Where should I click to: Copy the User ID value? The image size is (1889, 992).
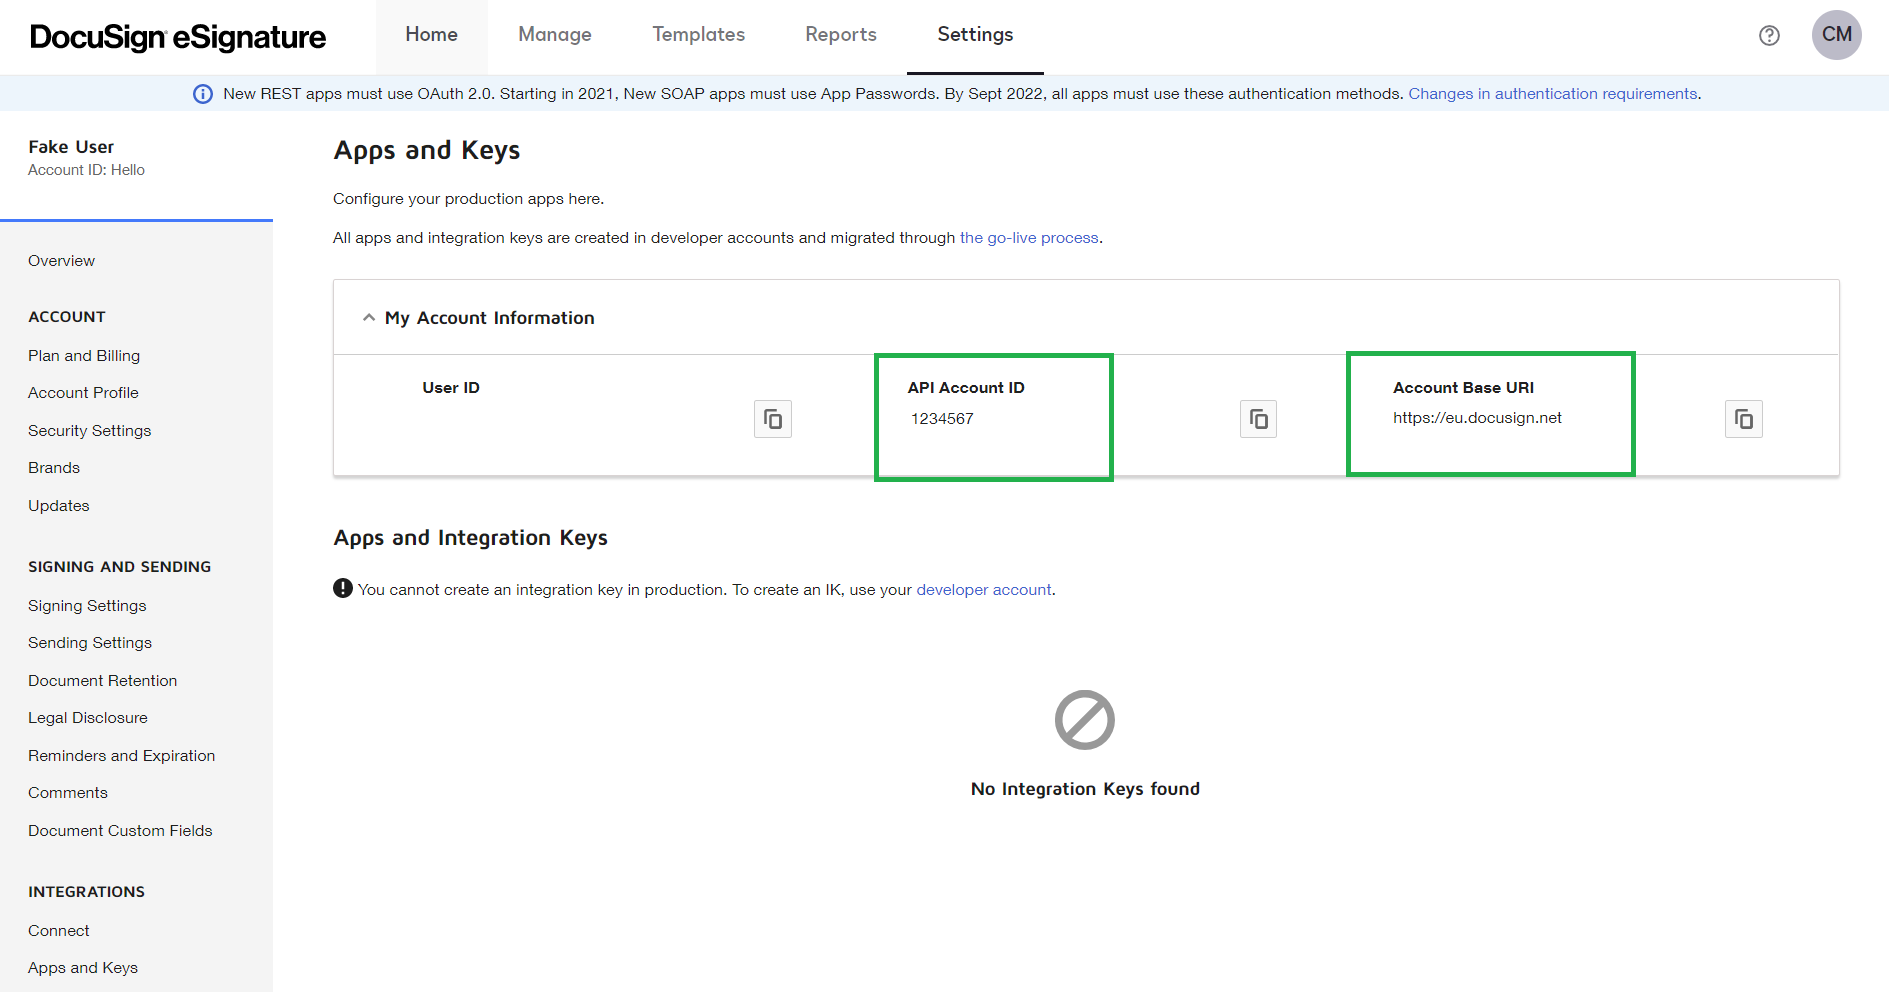click(772, 419)
